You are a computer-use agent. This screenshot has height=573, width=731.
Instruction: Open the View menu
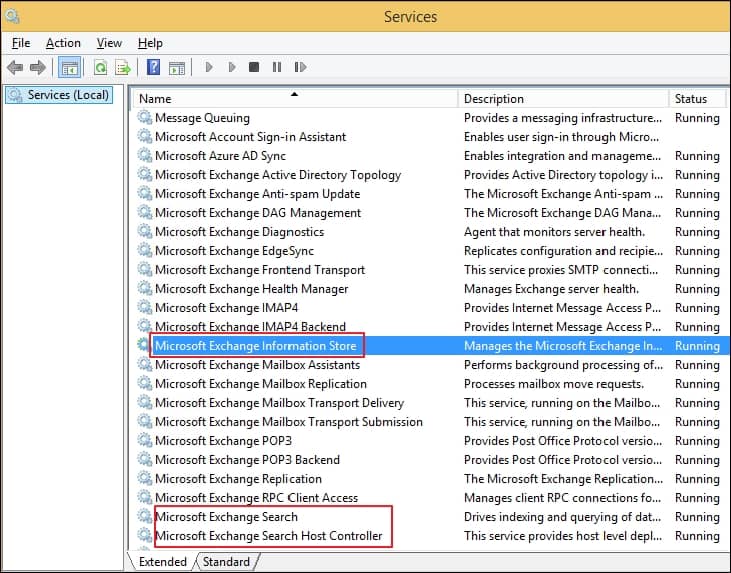109,43
